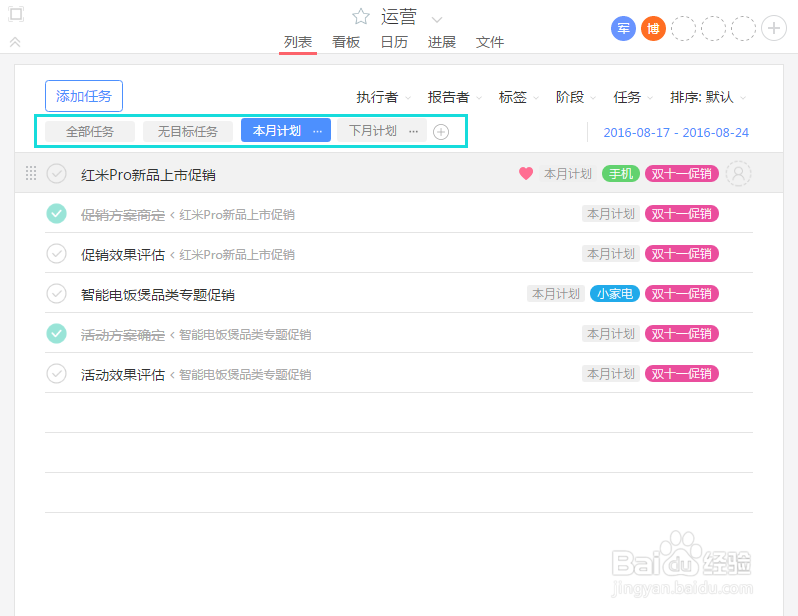Mark 红米Pro新品上市促销 as complete
798x616 pixels.
pyautogui.click(x=56, y=174)
